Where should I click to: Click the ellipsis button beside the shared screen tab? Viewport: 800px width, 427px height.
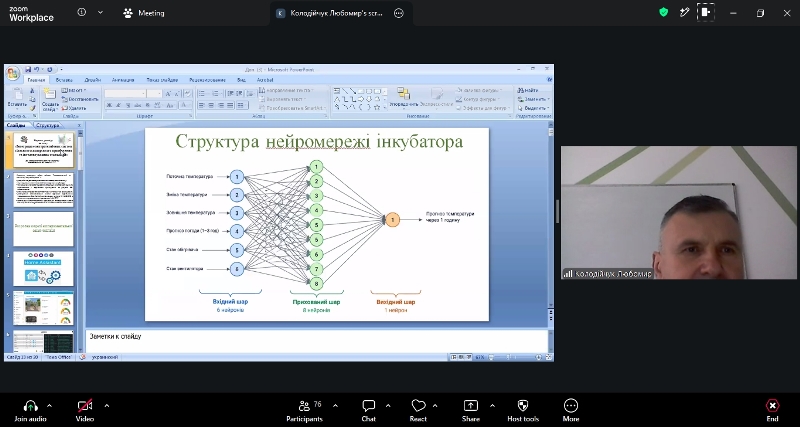tap(399, 13)
